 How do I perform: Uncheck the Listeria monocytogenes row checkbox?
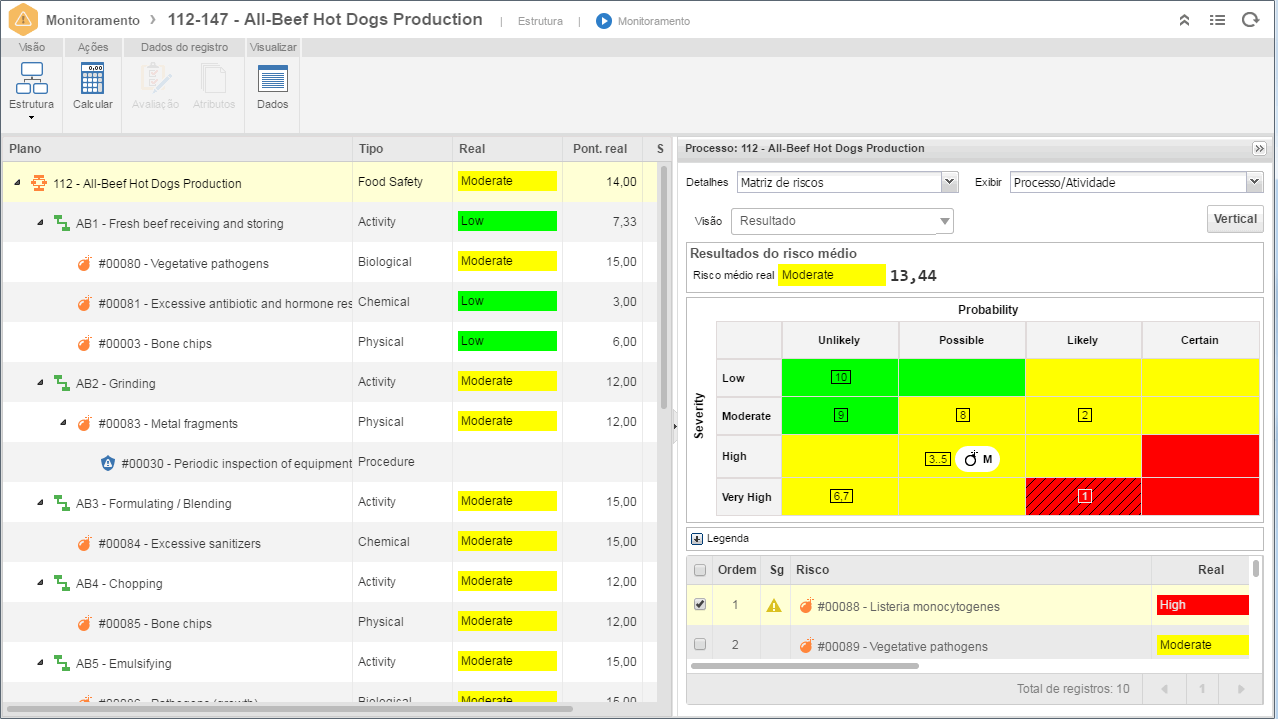click(700, 604)
